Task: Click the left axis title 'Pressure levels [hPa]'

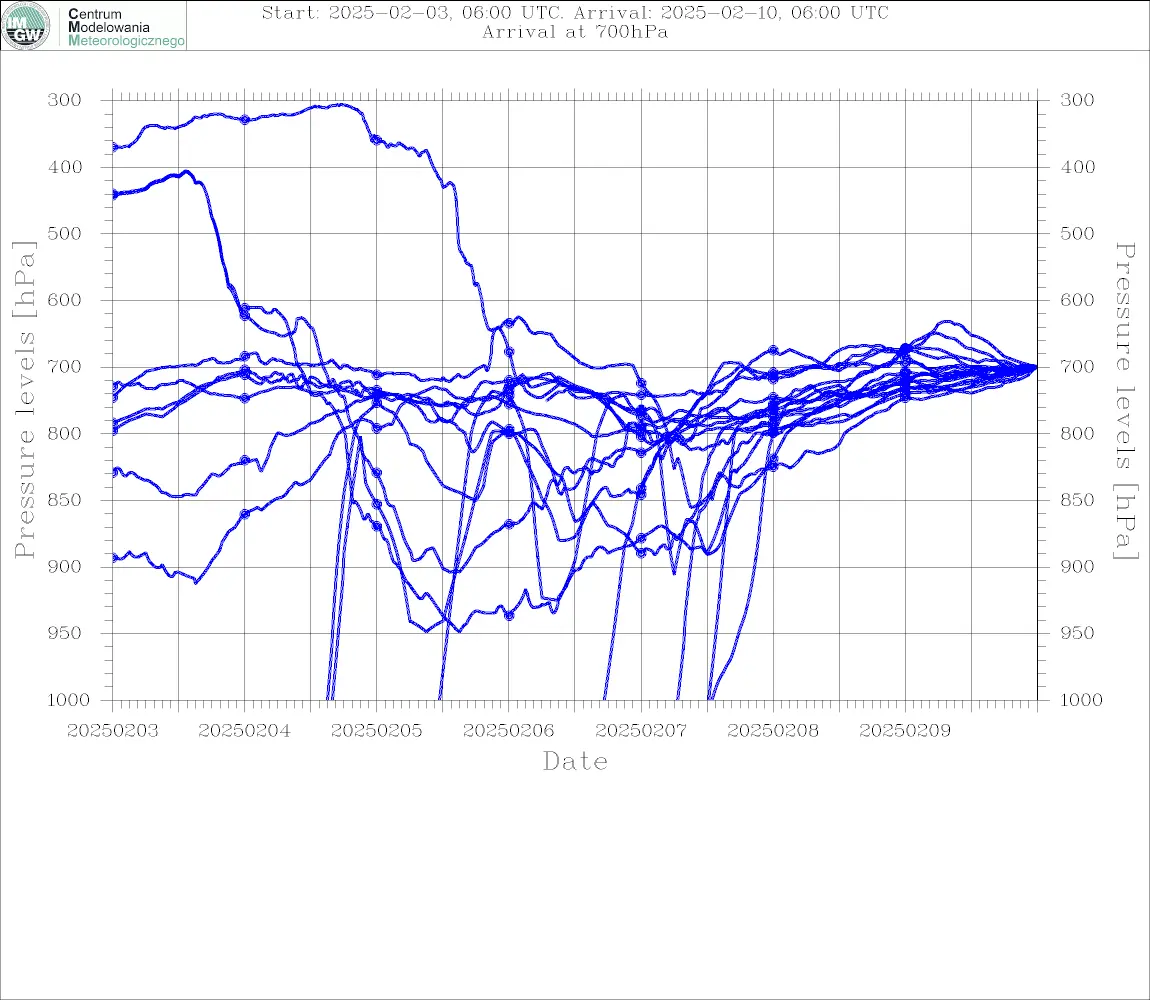Action: click(x=24, y=400)
